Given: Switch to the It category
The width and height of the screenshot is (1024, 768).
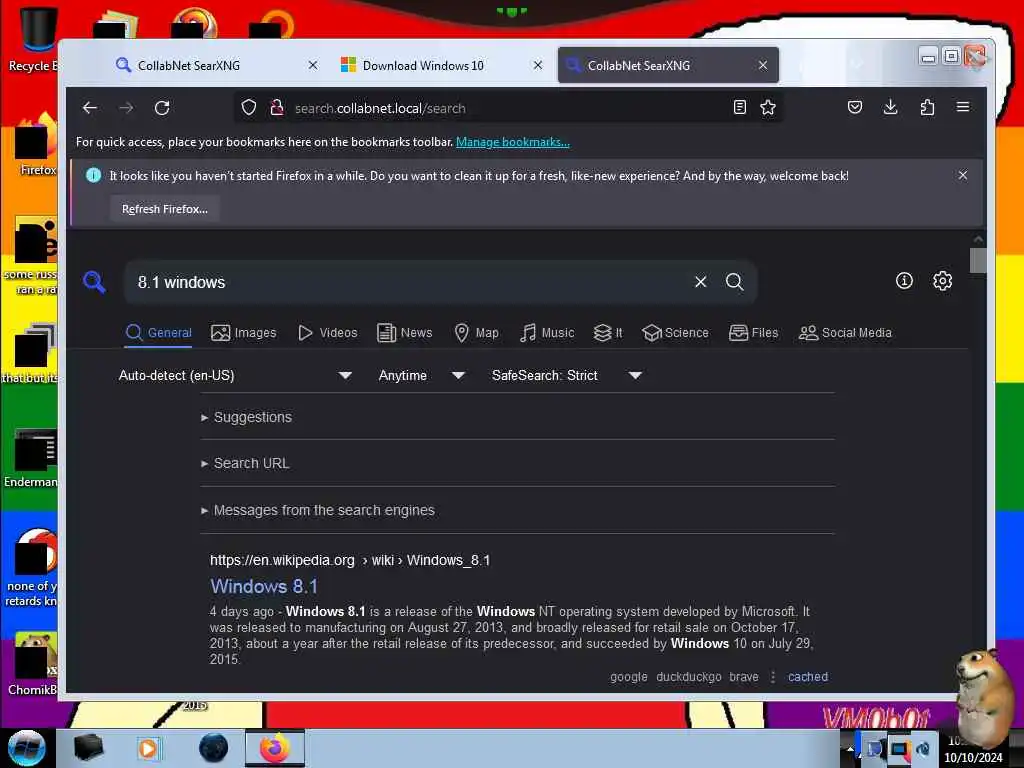Looking at the screenshot, I should [608, 333].
